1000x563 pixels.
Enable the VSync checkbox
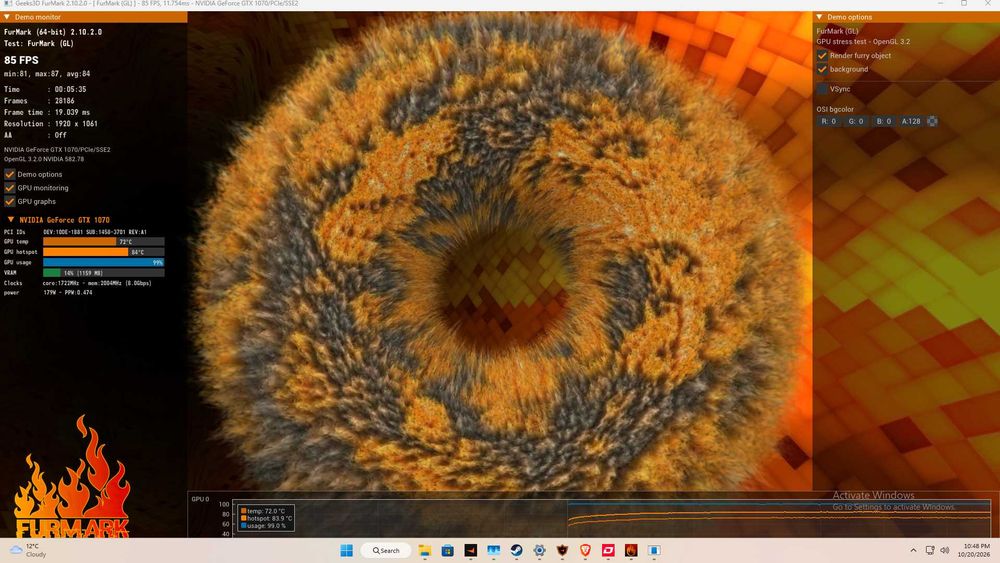[x=822, y=89]
